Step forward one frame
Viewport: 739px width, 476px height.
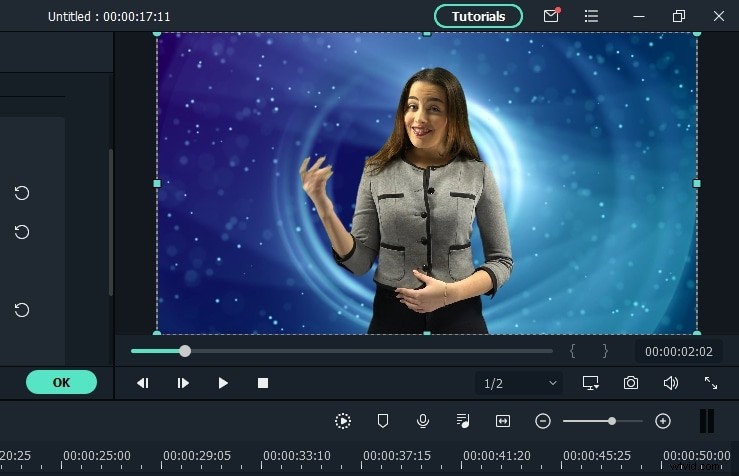183,383
